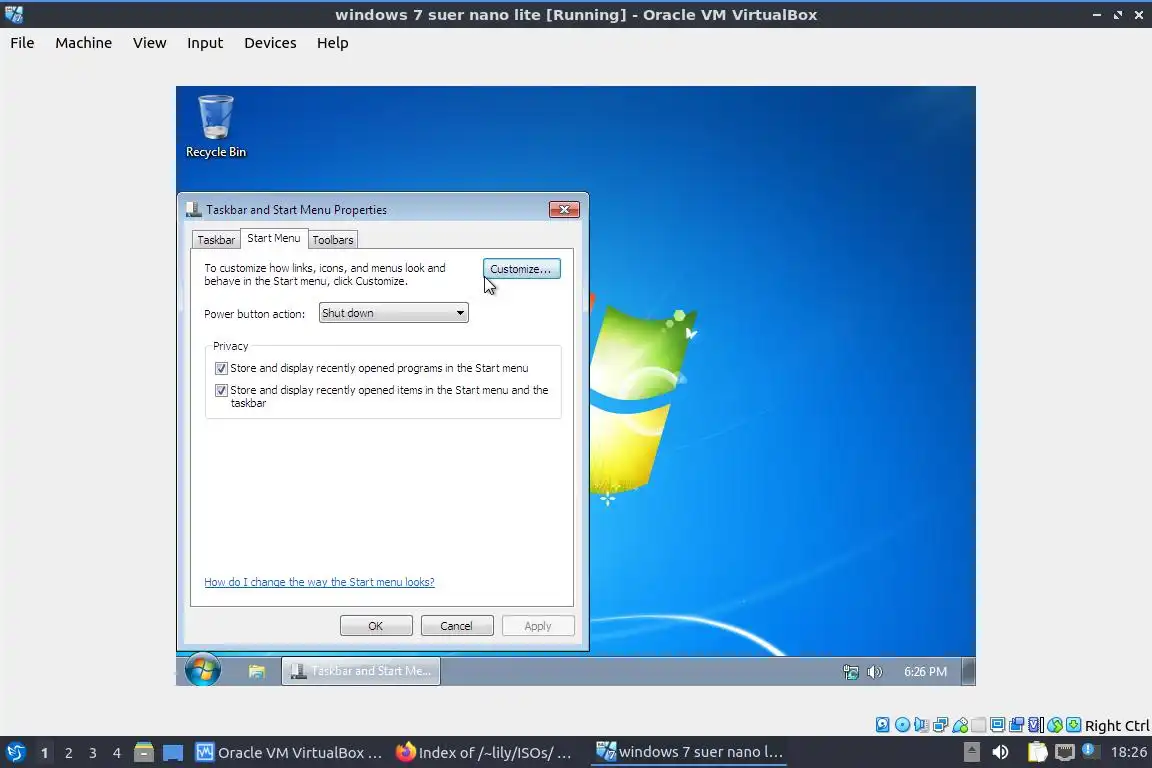Close the Taskbar and Start Menu Properties dialog
The height and width of the screenshot is (768, 1152).
[x=564, y=209]
